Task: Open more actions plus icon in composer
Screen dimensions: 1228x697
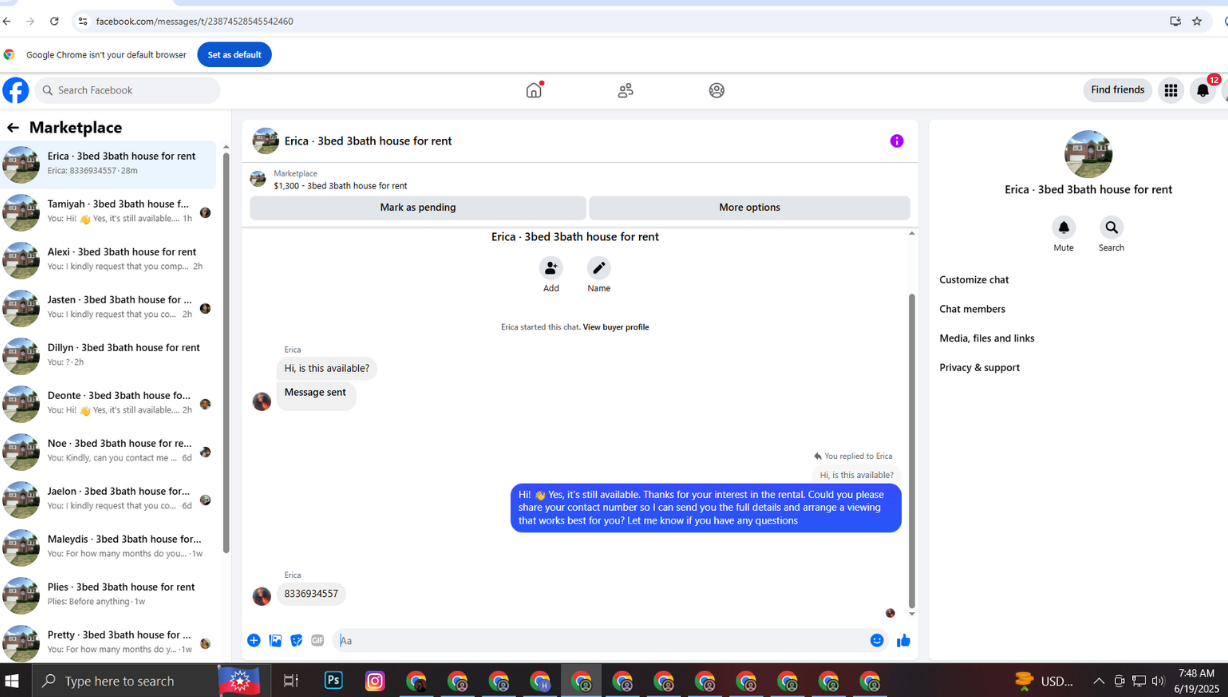Action: pyautogui.click(x=254, y=640)
